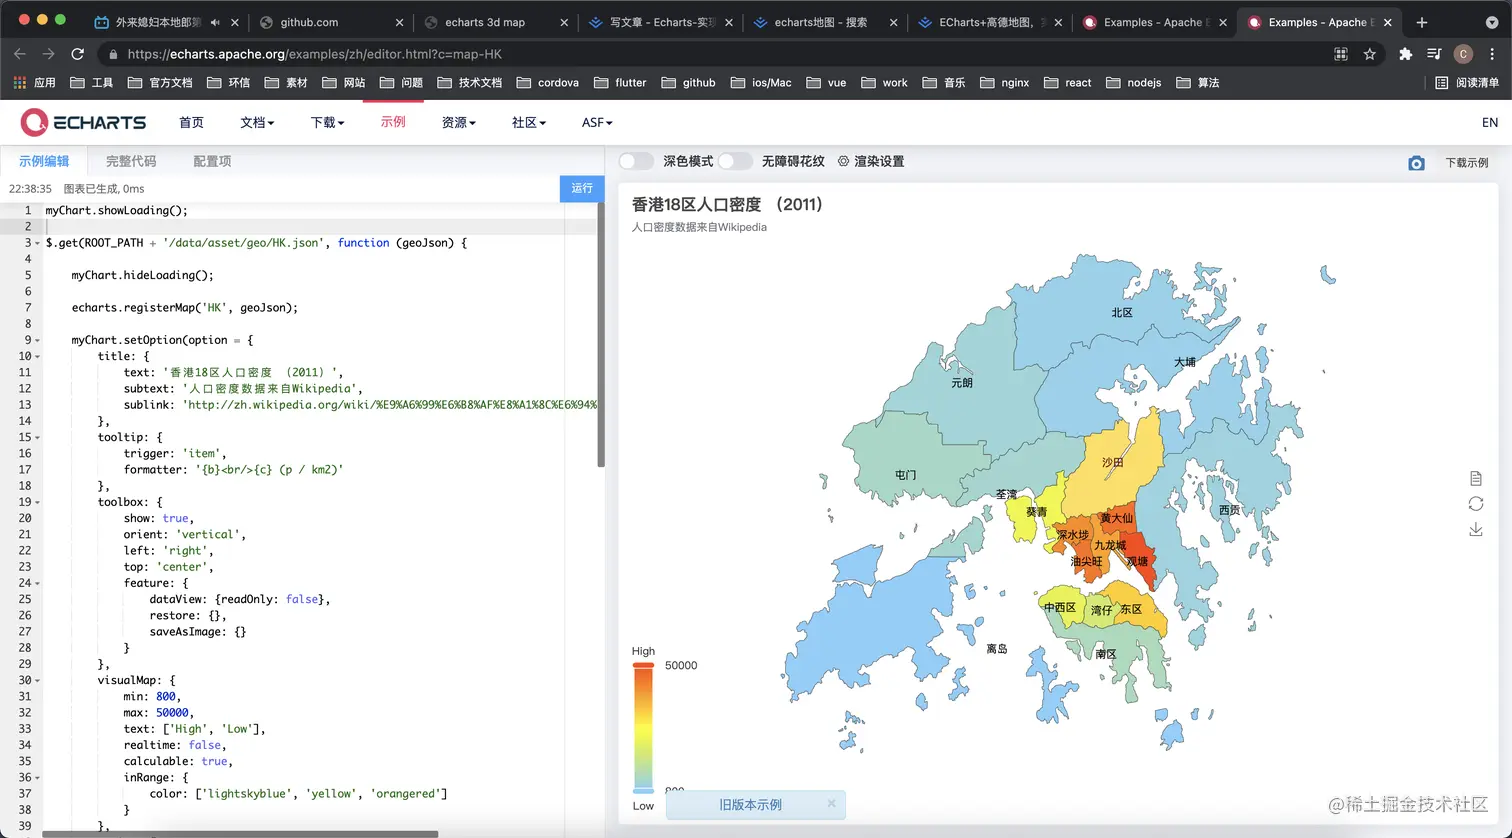Collapse code fold at line 30 visualMap

37,680
